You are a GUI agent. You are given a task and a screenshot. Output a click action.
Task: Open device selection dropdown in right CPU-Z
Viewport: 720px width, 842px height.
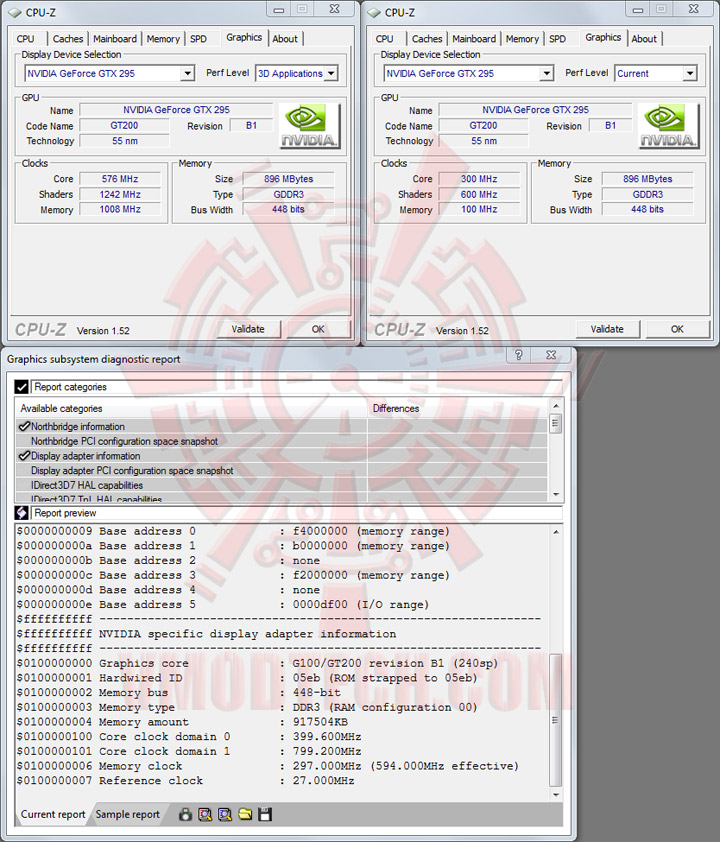pos(547,73)
